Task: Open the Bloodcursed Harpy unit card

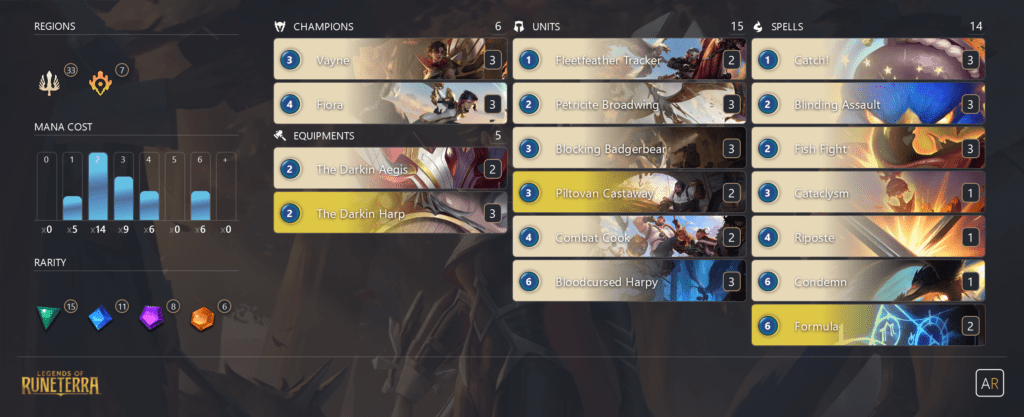Action: pyautogui.click(x=630, y=281)
